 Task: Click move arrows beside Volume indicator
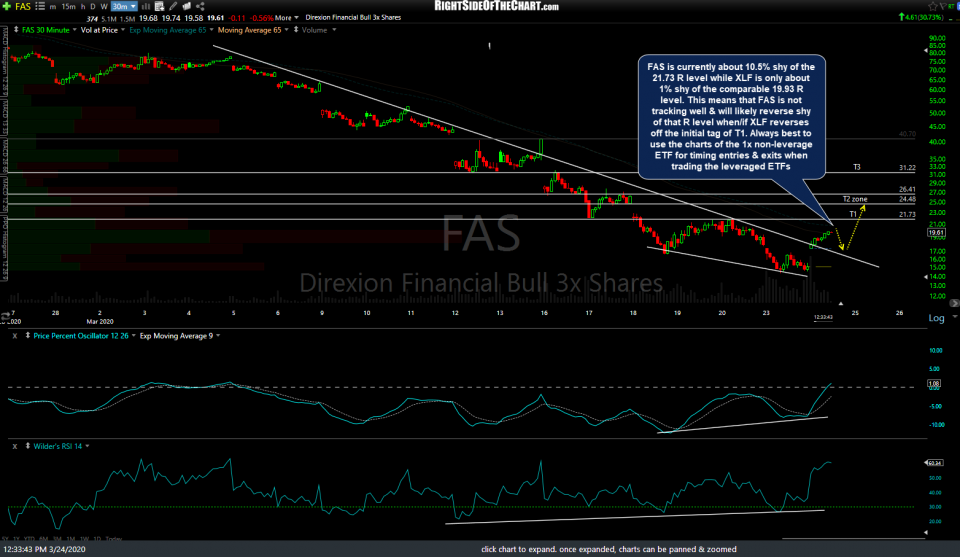(x=296, y=30)
